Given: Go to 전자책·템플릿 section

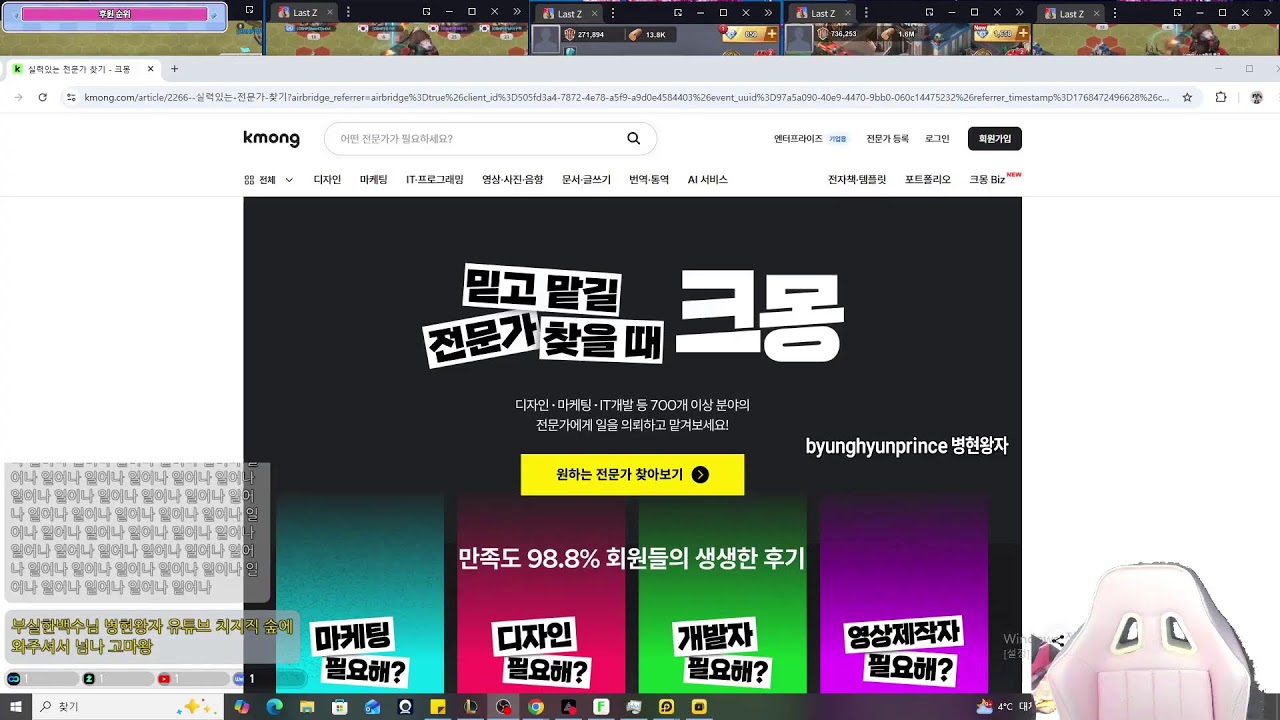Looking at the screenshot, I should tap(857, 180).
